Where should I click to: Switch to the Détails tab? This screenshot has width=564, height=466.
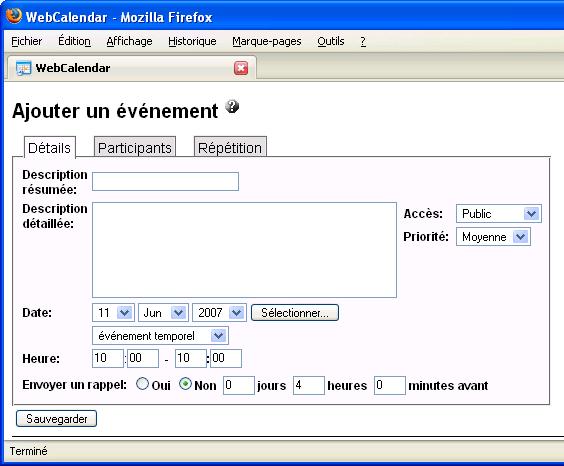coord(50,148)
